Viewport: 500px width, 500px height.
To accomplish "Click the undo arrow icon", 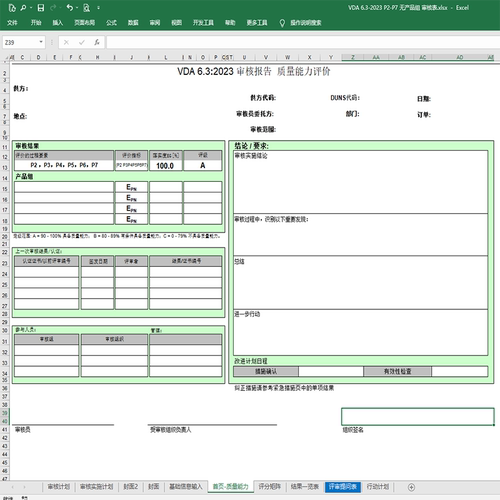I will click(69, 8).
